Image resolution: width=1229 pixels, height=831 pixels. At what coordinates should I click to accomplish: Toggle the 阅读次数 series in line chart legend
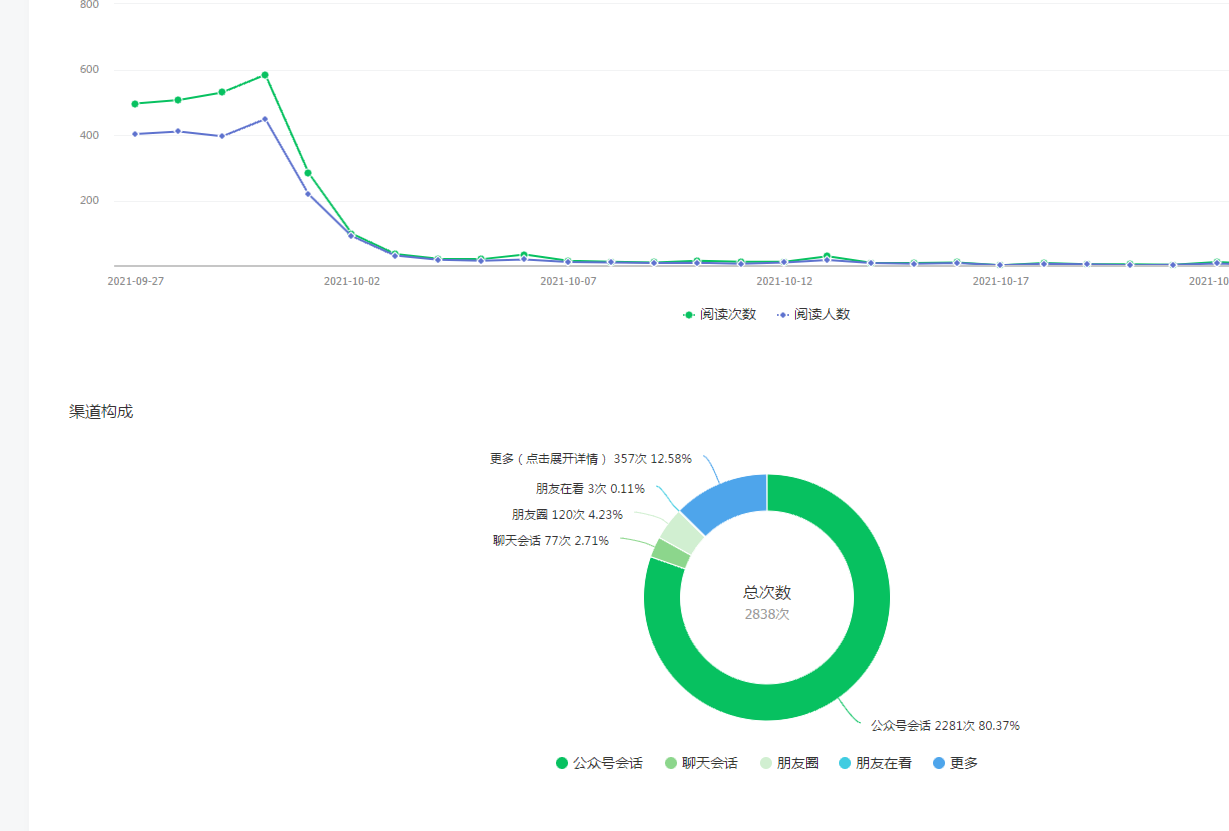(x=719, y=314)
